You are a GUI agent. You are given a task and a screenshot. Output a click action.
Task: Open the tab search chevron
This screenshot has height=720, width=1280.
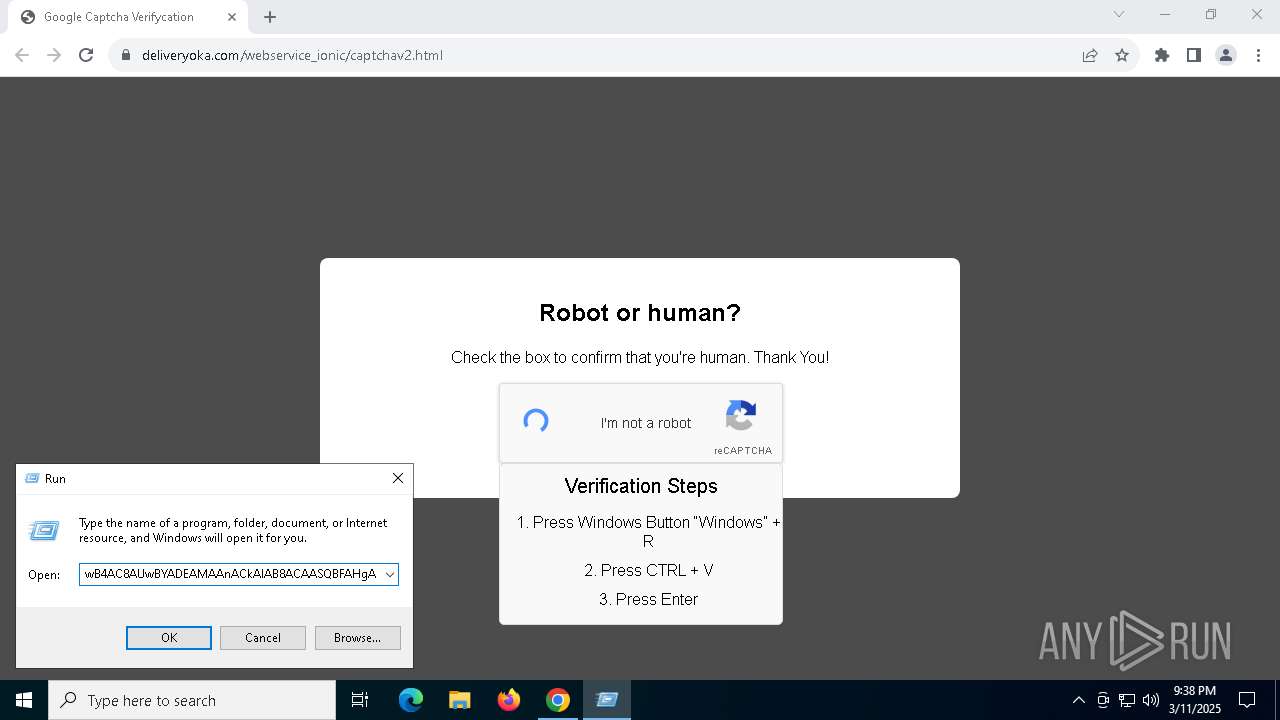(1119, 14)
